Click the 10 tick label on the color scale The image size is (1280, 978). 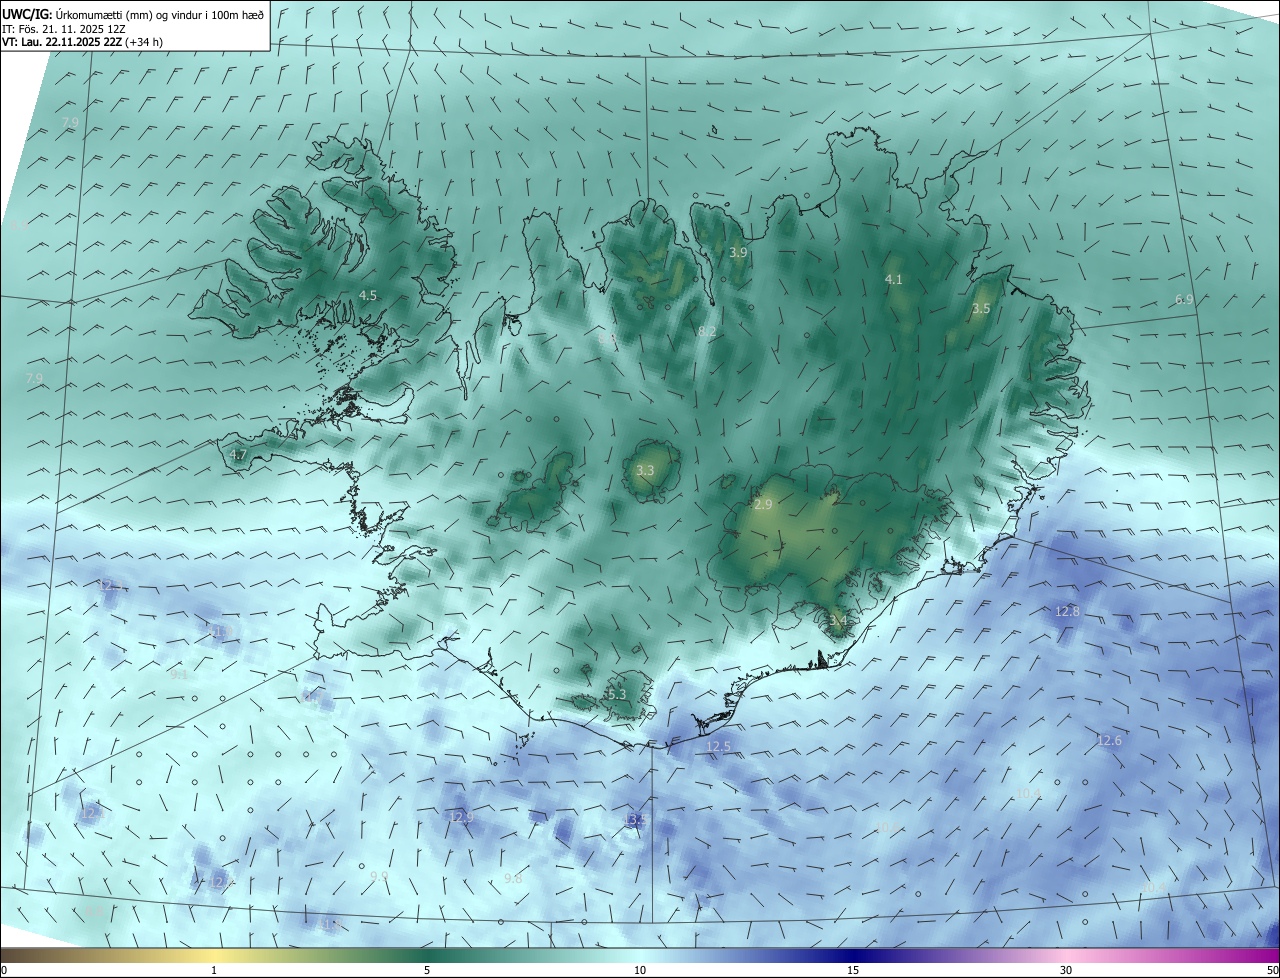click(x=640, y=970)
